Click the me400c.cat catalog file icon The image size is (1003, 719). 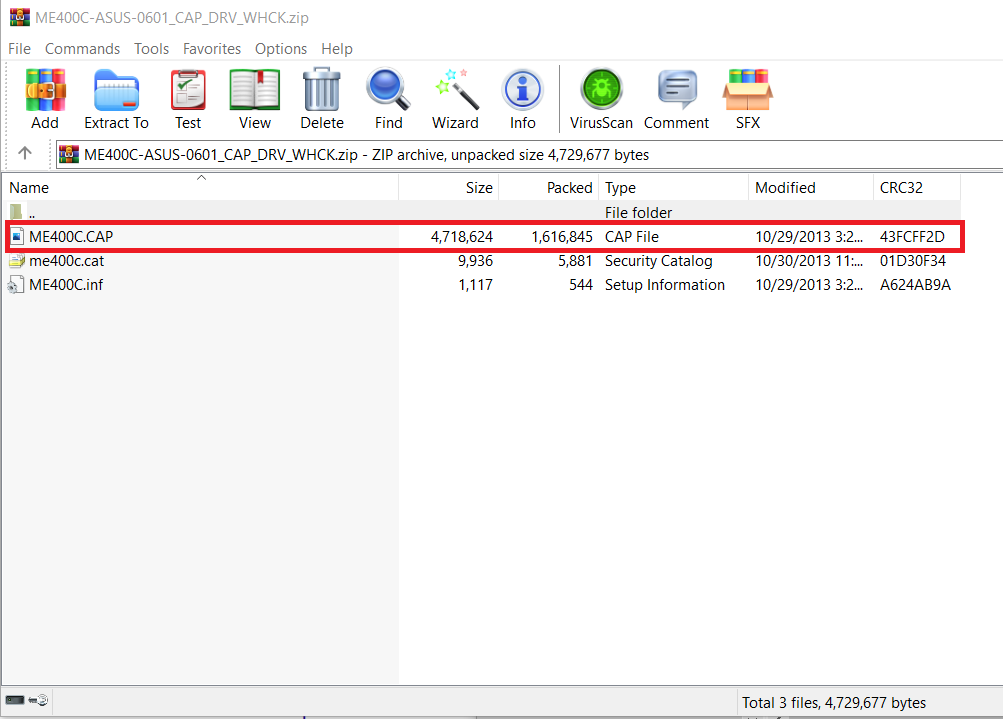click(17, 261)
